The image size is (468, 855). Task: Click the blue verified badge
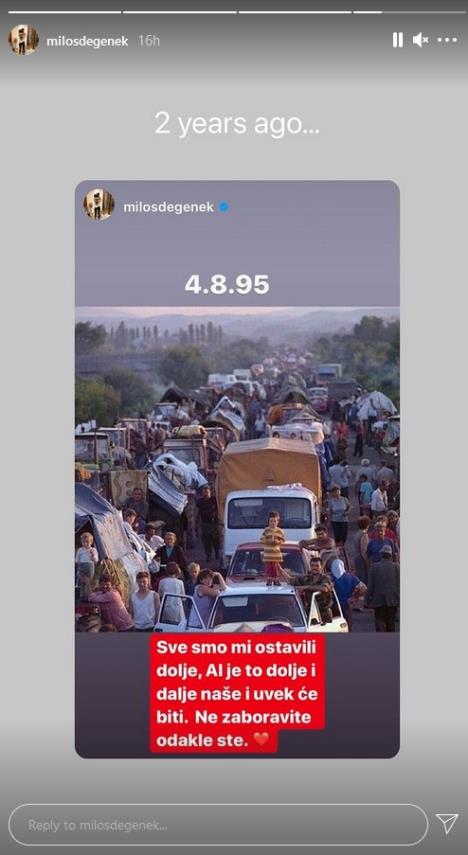(224, 207)
